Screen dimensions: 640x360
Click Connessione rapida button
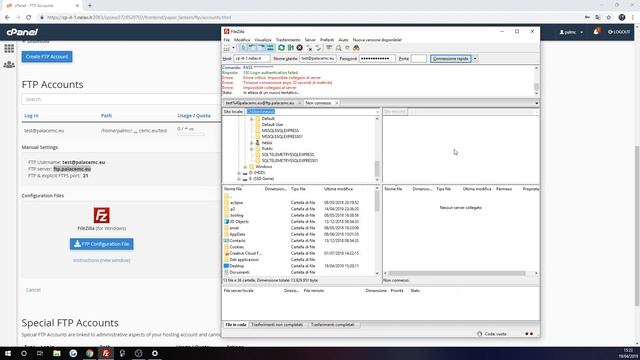[x=451, y=59]
